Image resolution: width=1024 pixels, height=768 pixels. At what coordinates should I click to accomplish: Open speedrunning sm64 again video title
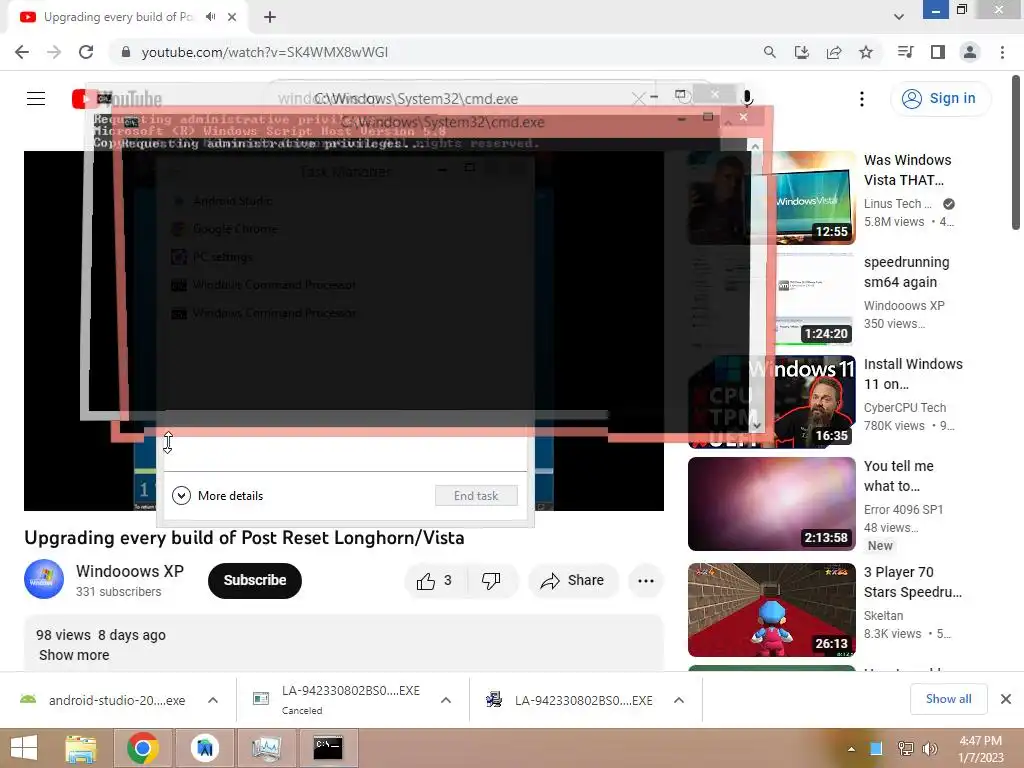906,272
